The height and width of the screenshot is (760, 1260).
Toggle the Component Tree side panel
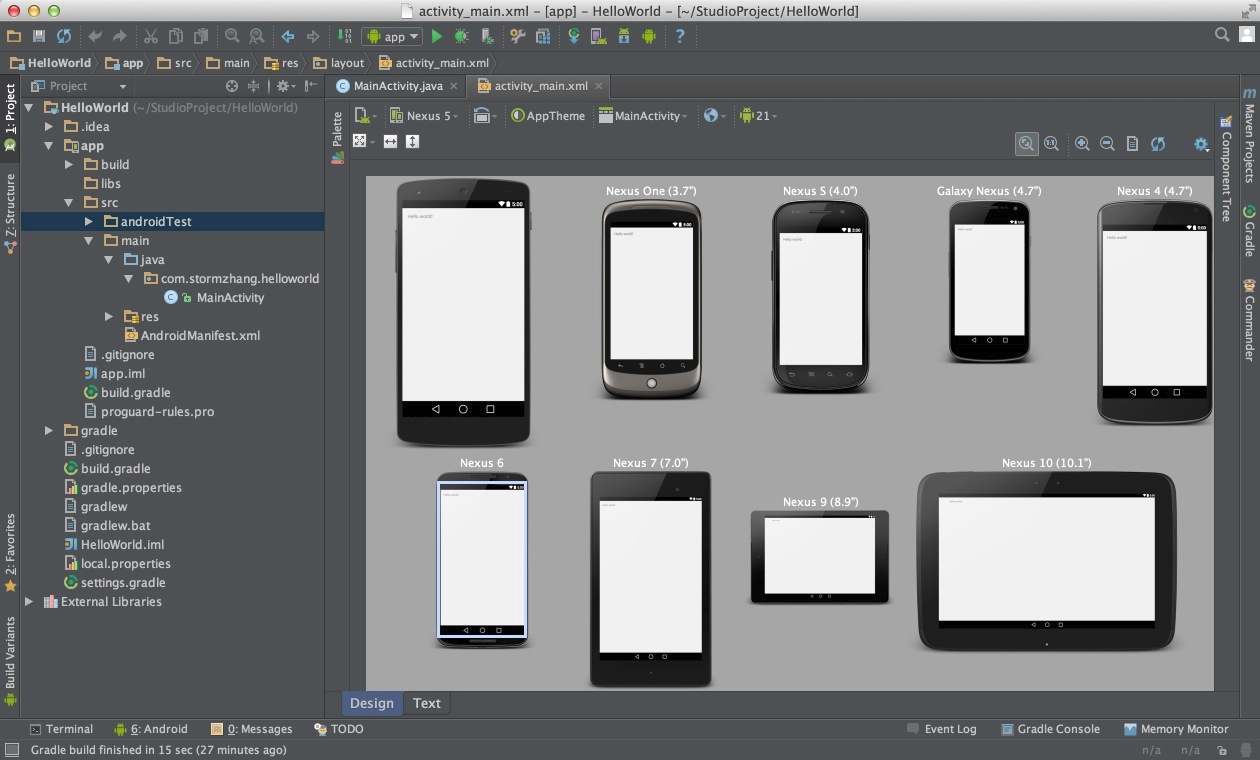[1225, 168]
